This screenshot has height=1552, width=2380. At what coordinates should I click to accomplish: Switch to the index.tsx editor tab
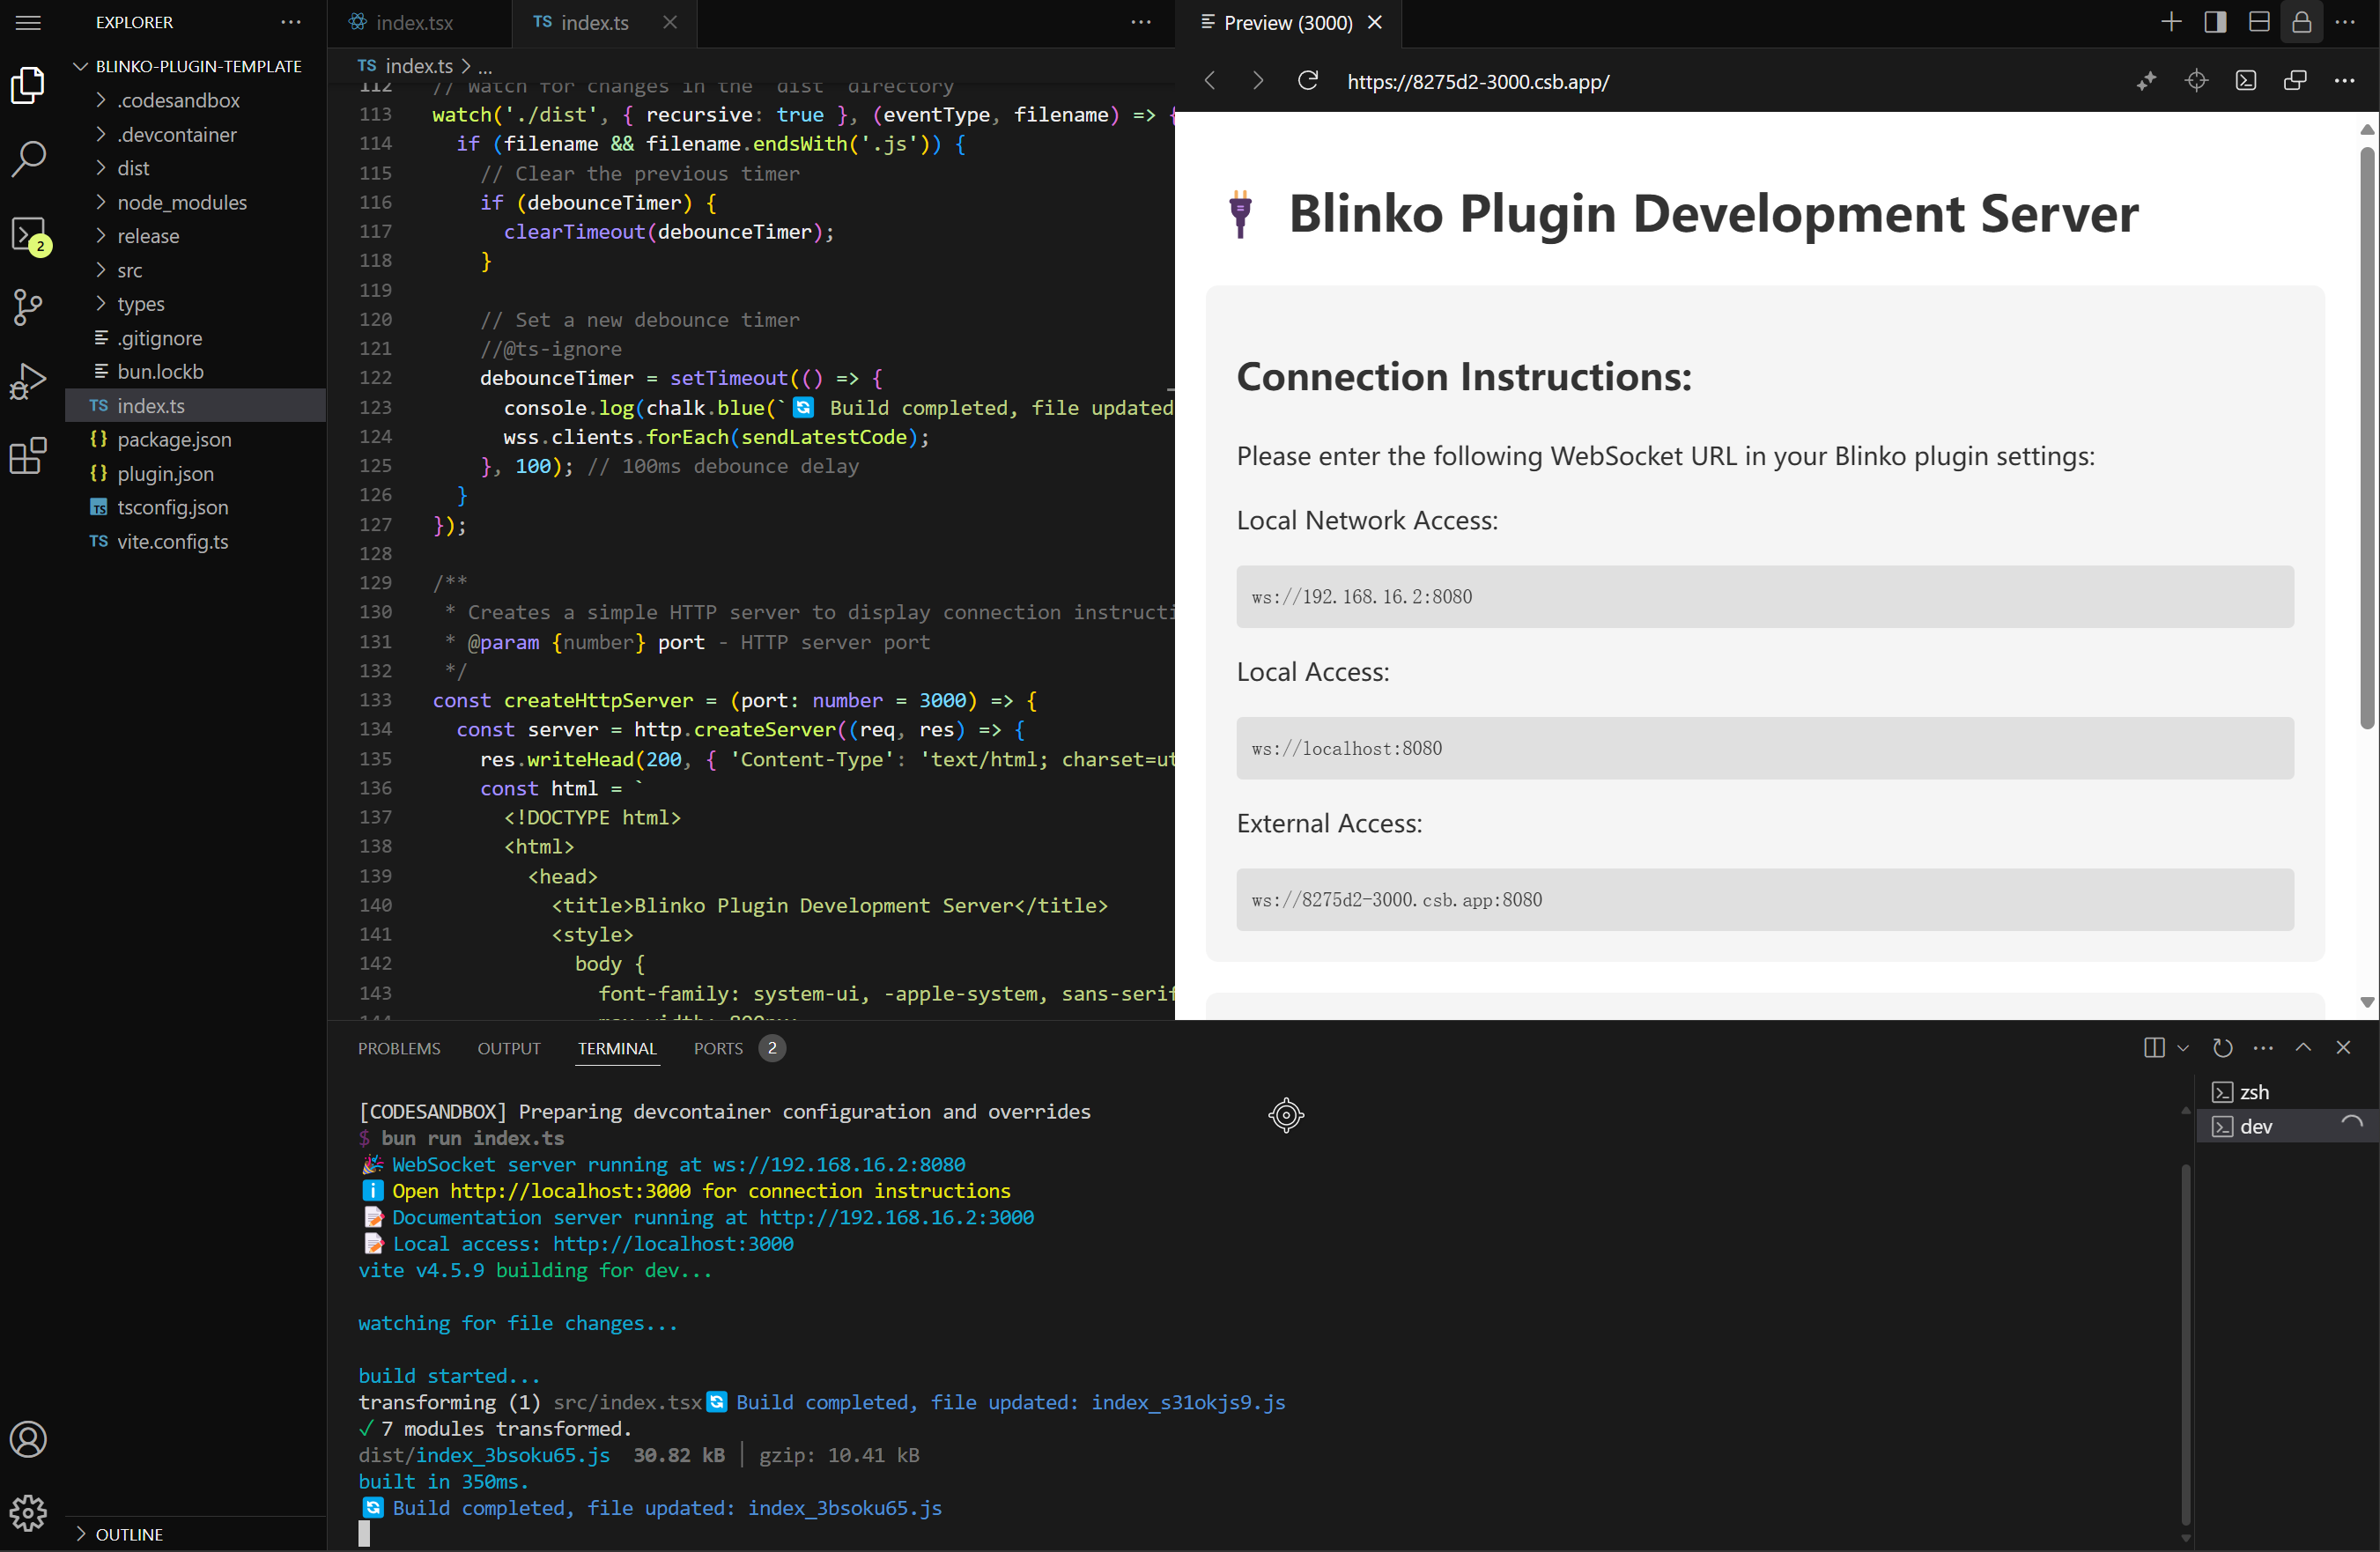[418, 22]
